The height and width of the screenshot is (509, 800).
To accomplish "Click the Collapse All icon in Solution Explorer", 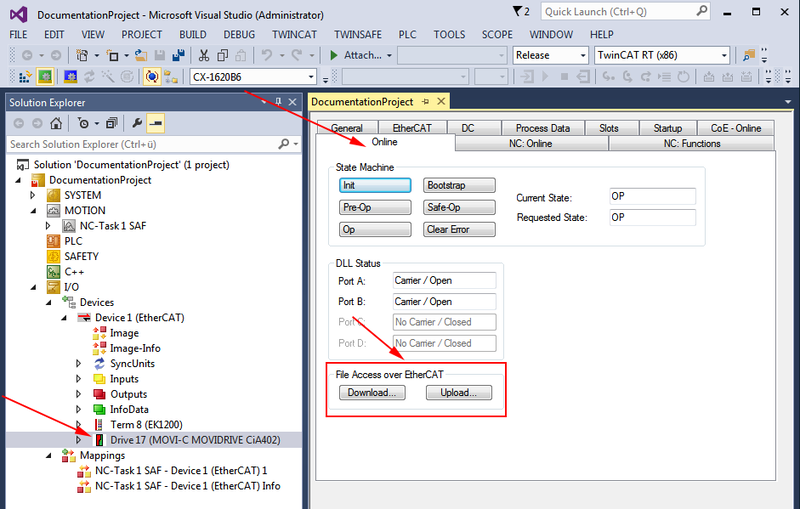I will [x=110, y=123].
